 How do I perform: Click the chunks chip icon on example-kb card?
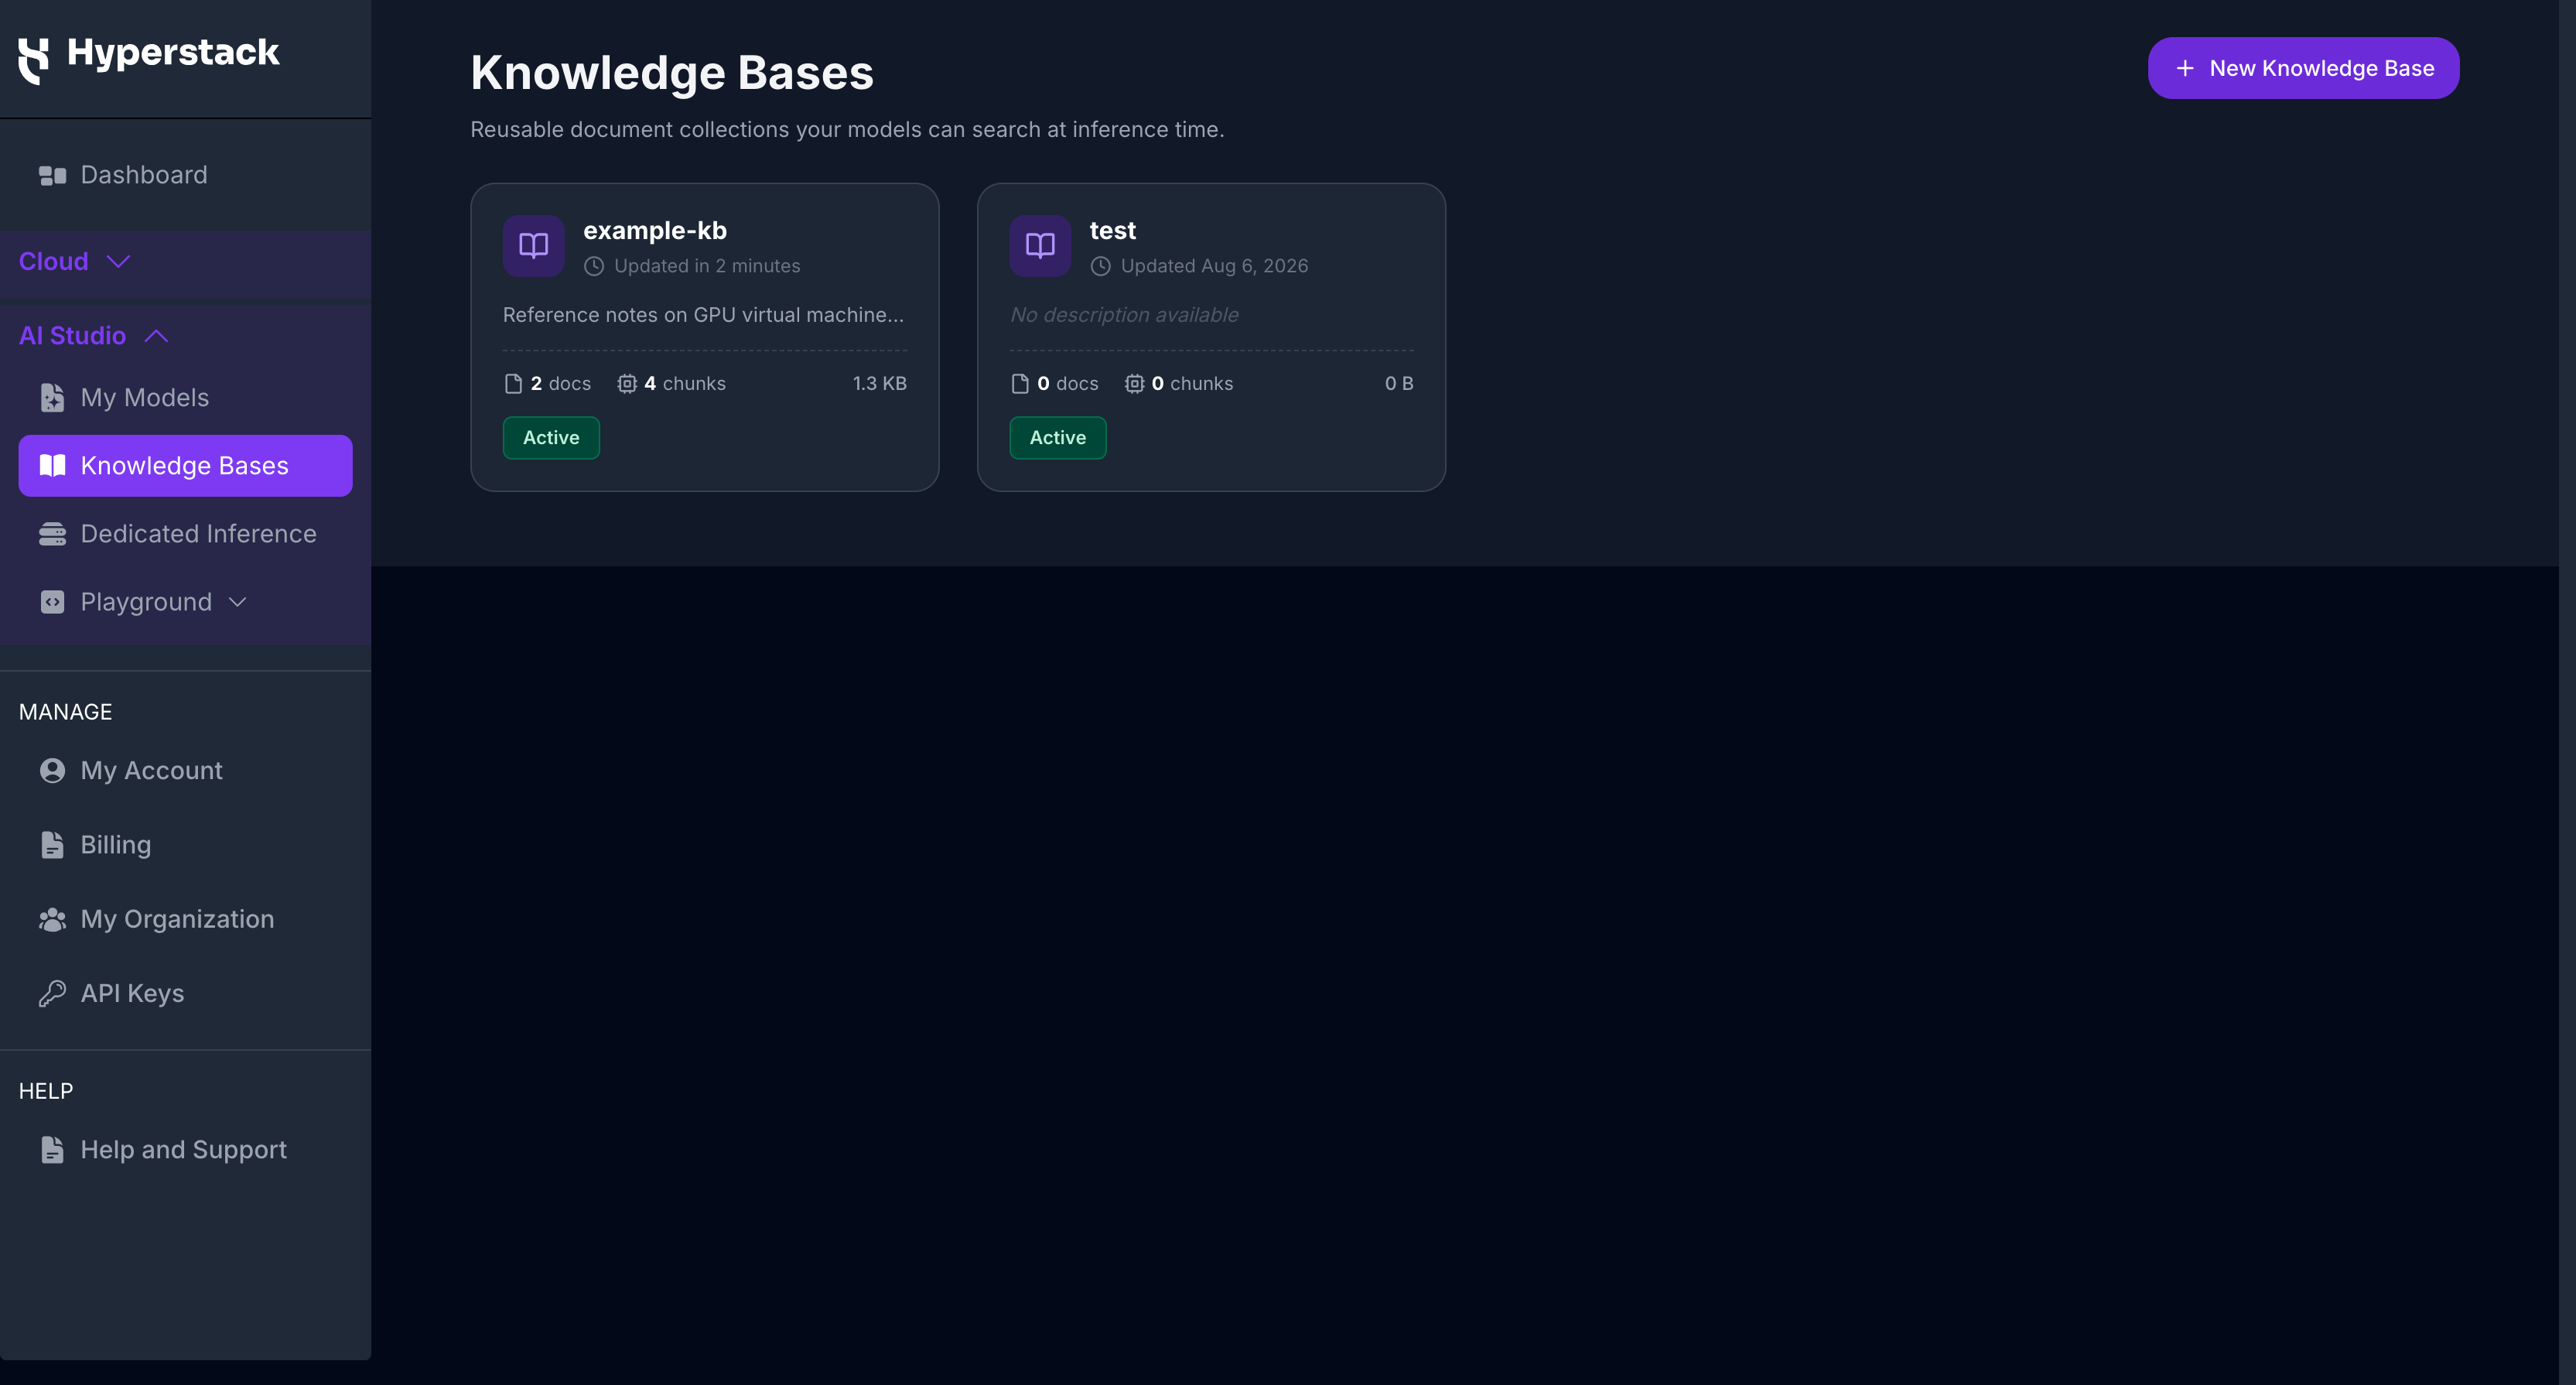(x=627, y=384)
